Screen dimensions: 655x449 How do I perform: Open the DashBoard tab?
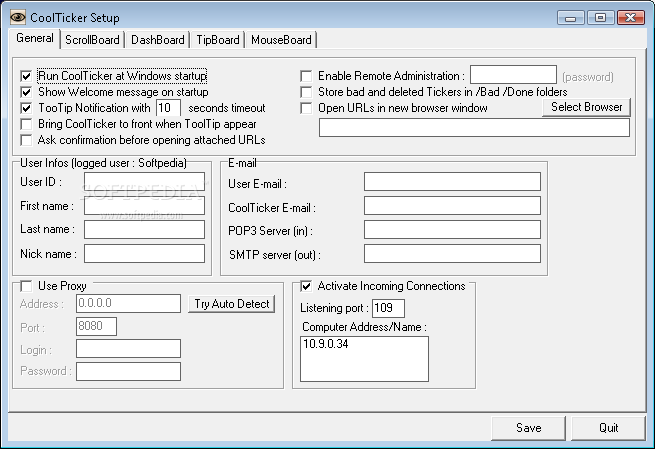click(x=157, y=40)
